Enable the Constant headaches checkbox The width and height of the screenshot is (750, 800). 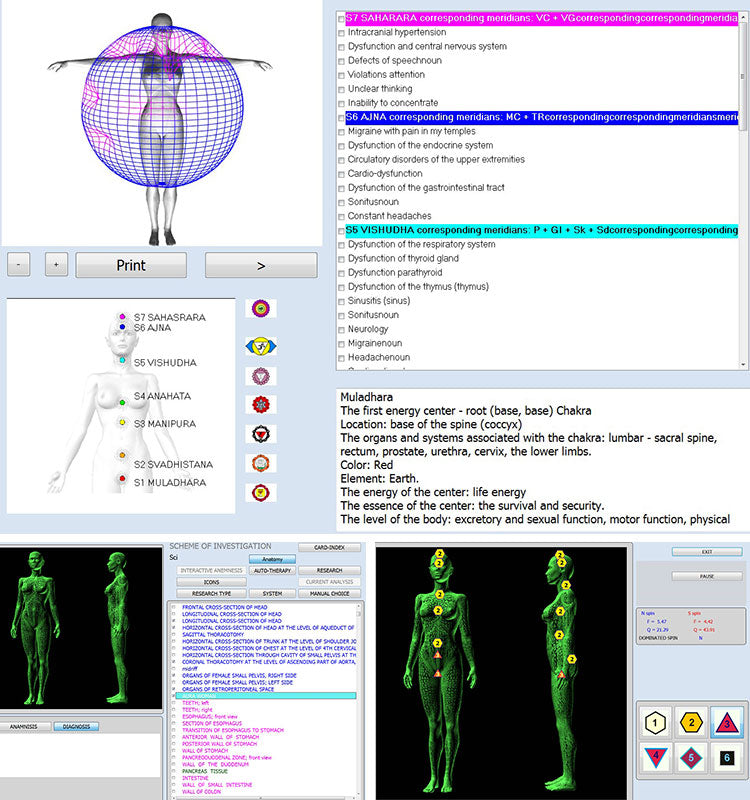coord(342,216)
